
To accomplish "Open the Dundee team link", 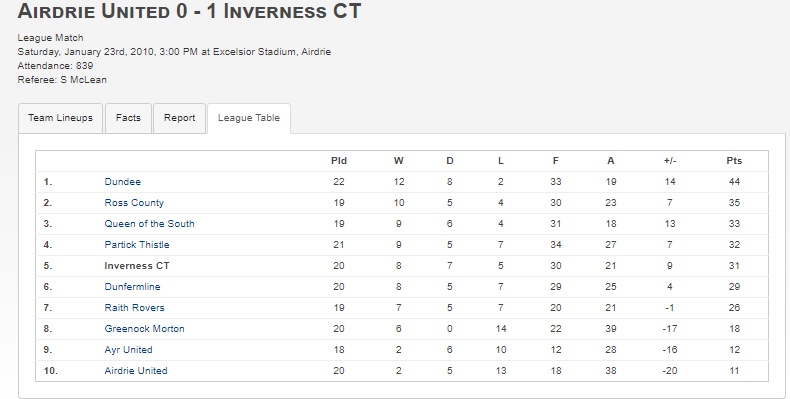I will click(x=122, y=182).
